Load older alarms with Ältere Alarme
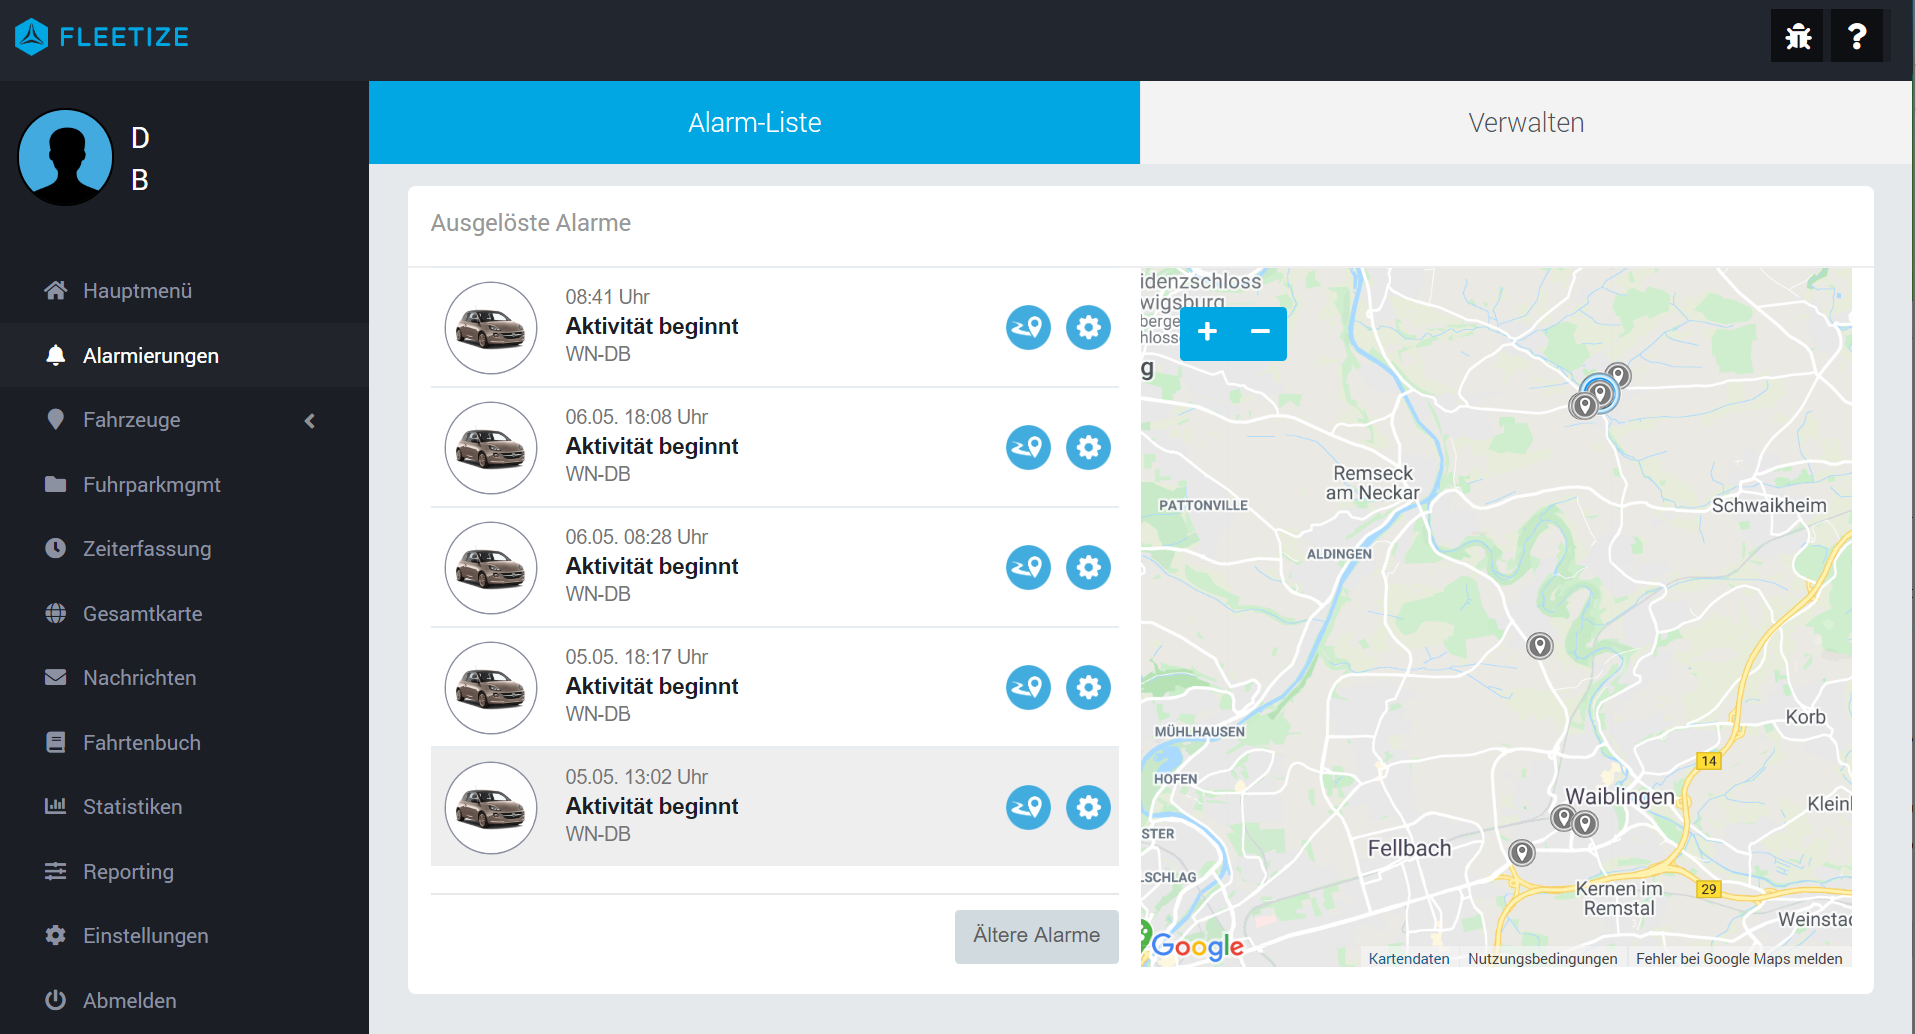The image size is (1916, 1034). (x=1036, y=936)
